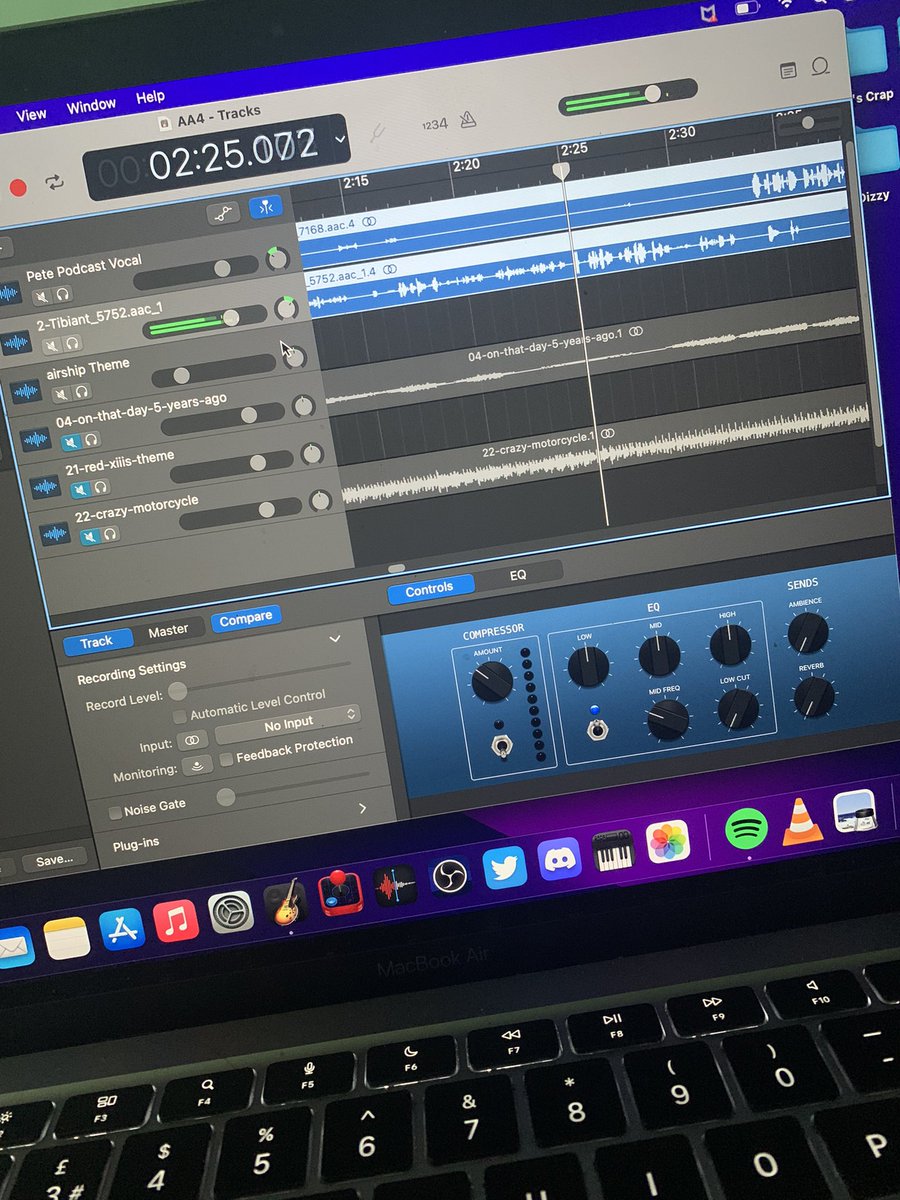Mute the airship Theme track
Screen dimensions: 900x1200
pyautogui.click(x=59, y=392)
